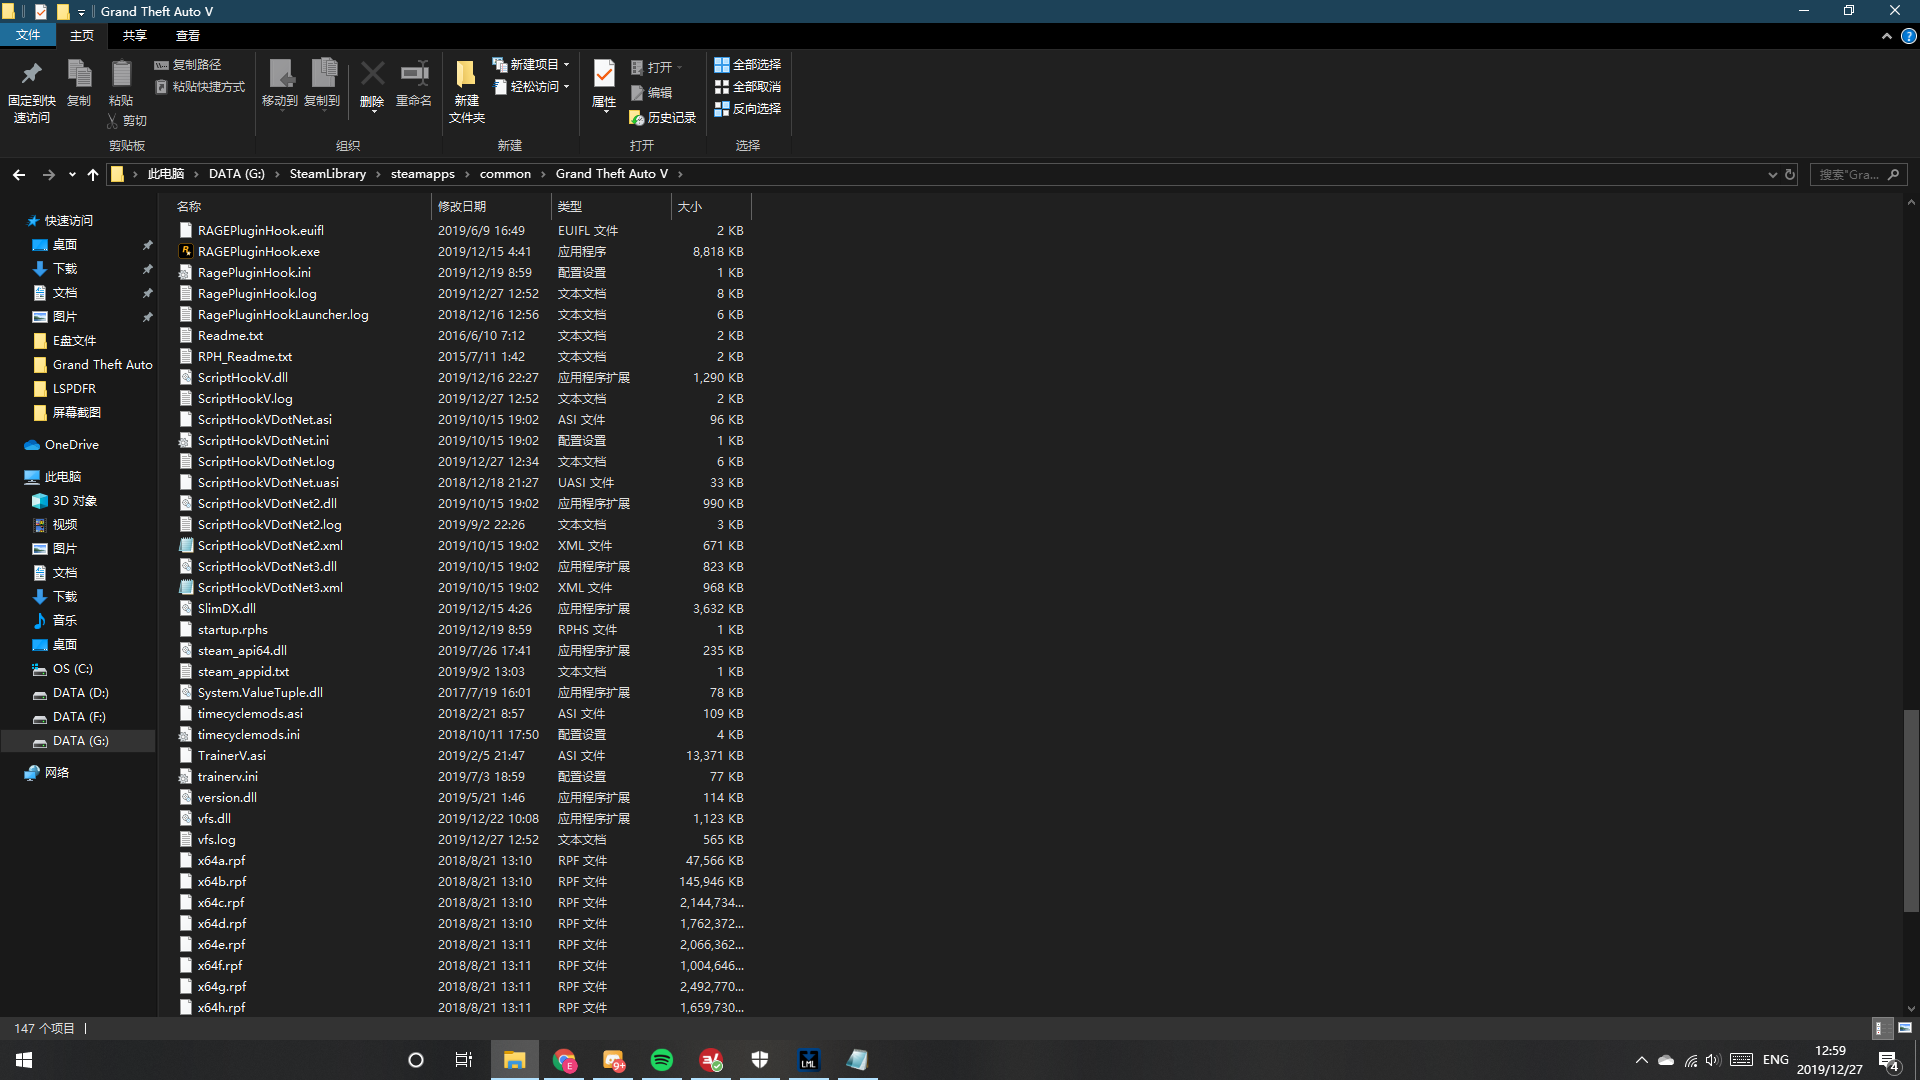The image size is (1920, 1080).
Task: Click the Delete icon in the ribbon
Action: [372, 75]
